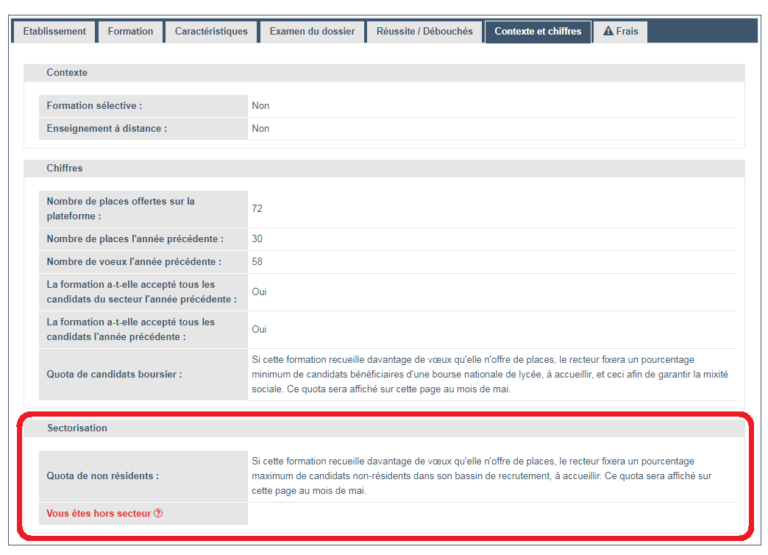Click the red question mark help icon

pyautogui.click(x=158, y=514)
